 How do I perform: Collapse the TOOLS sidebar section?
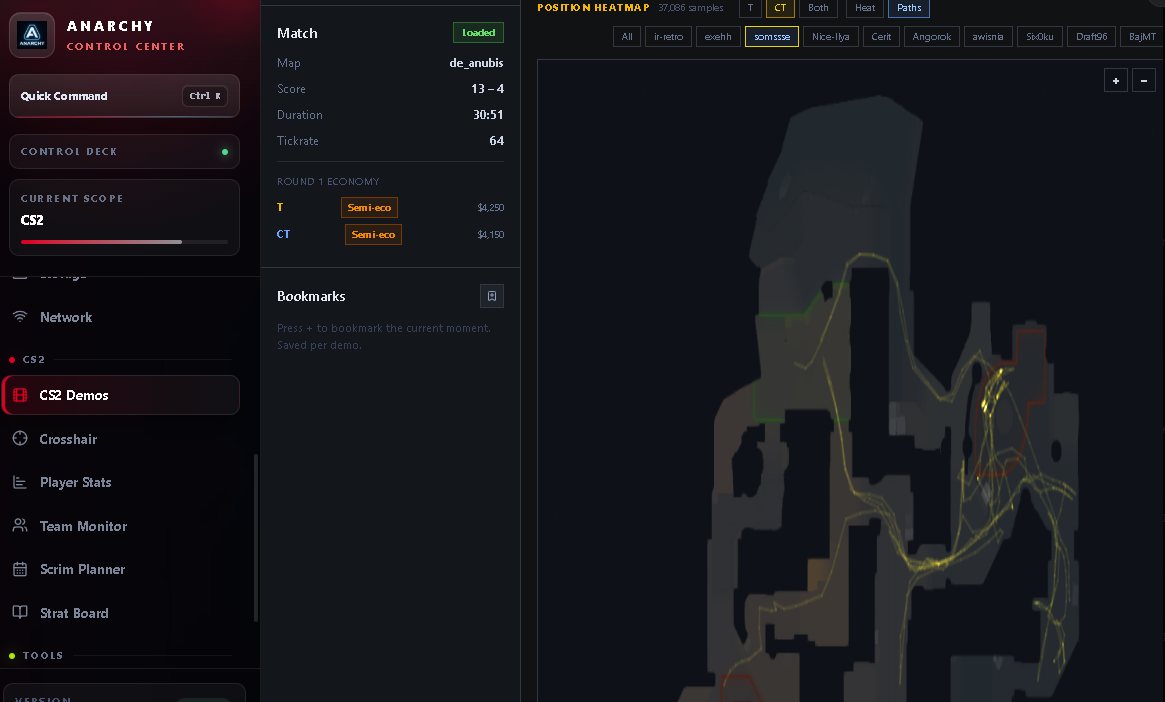(42, 655)
